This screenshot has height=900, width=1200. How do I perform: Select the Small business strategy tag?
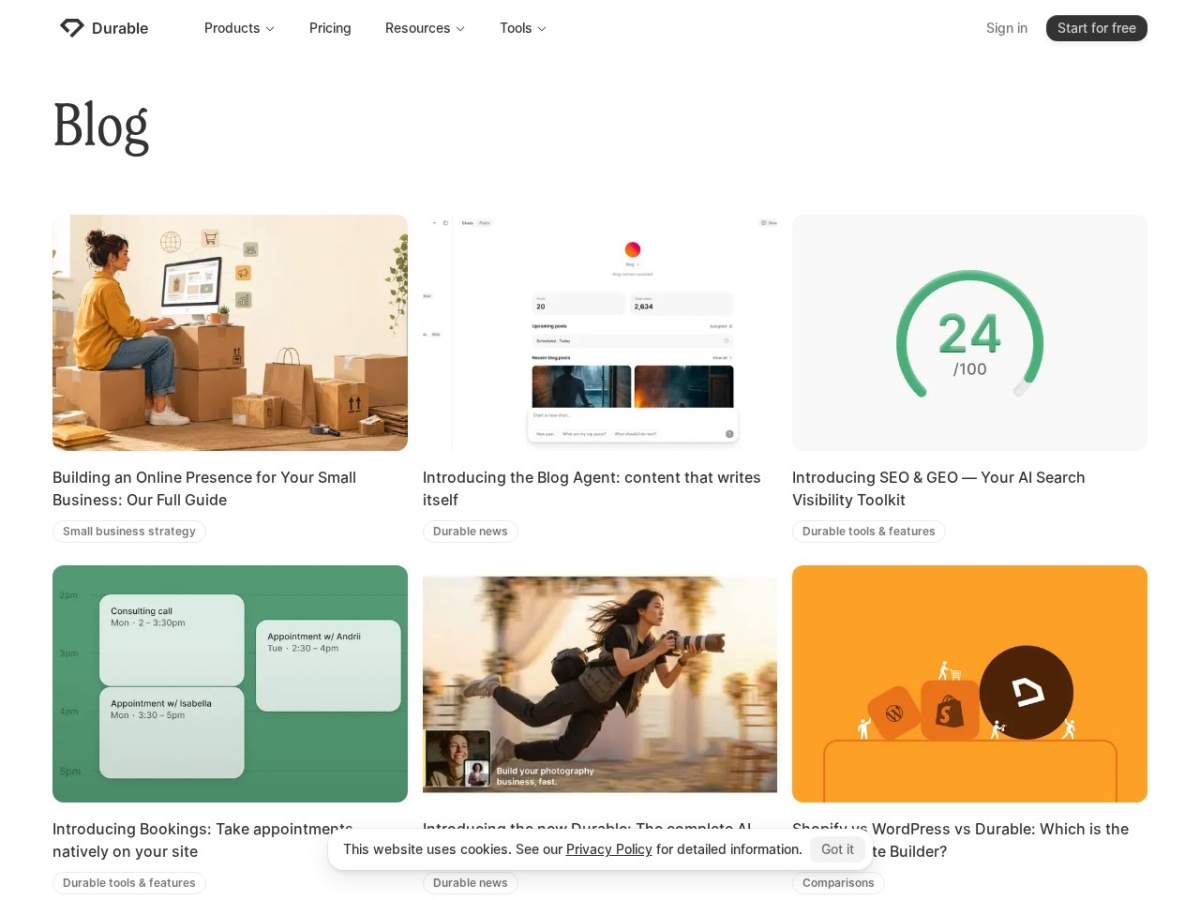129,531
